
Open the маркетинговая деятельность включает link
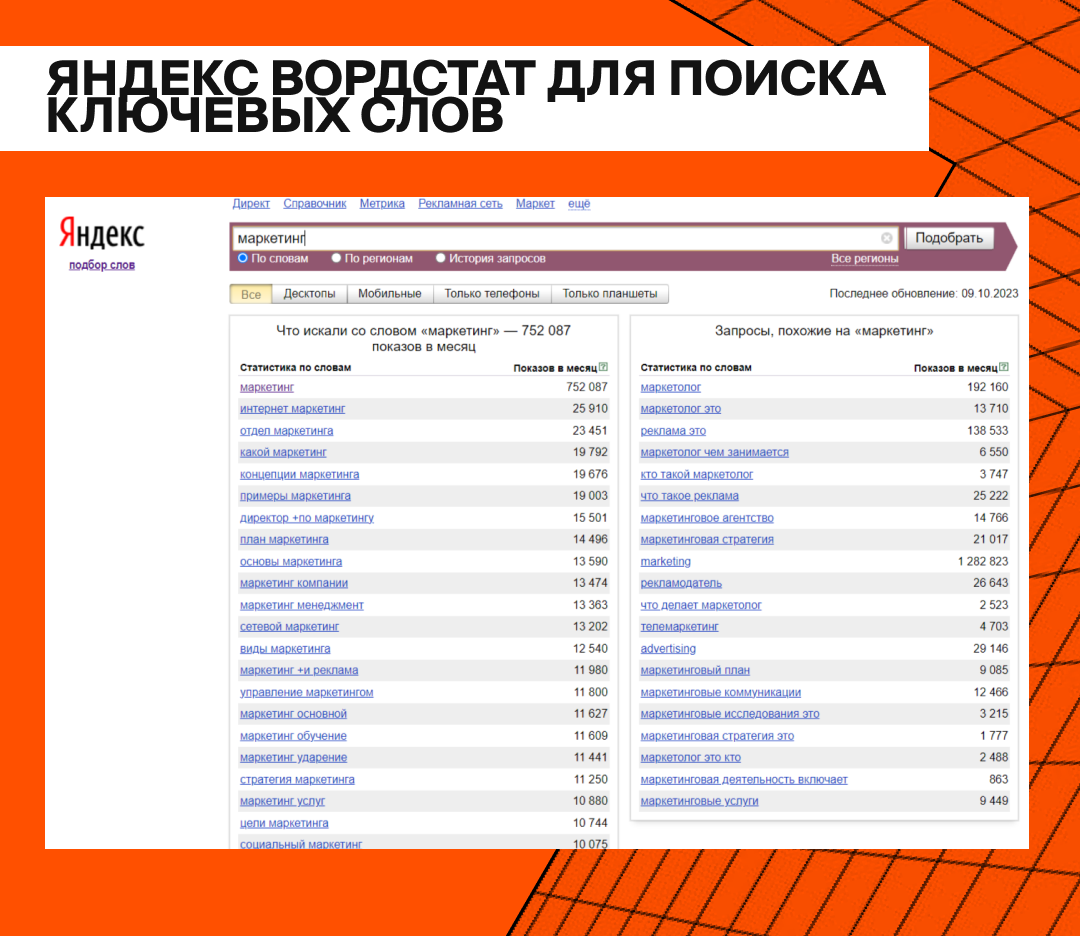coord(744,780)
